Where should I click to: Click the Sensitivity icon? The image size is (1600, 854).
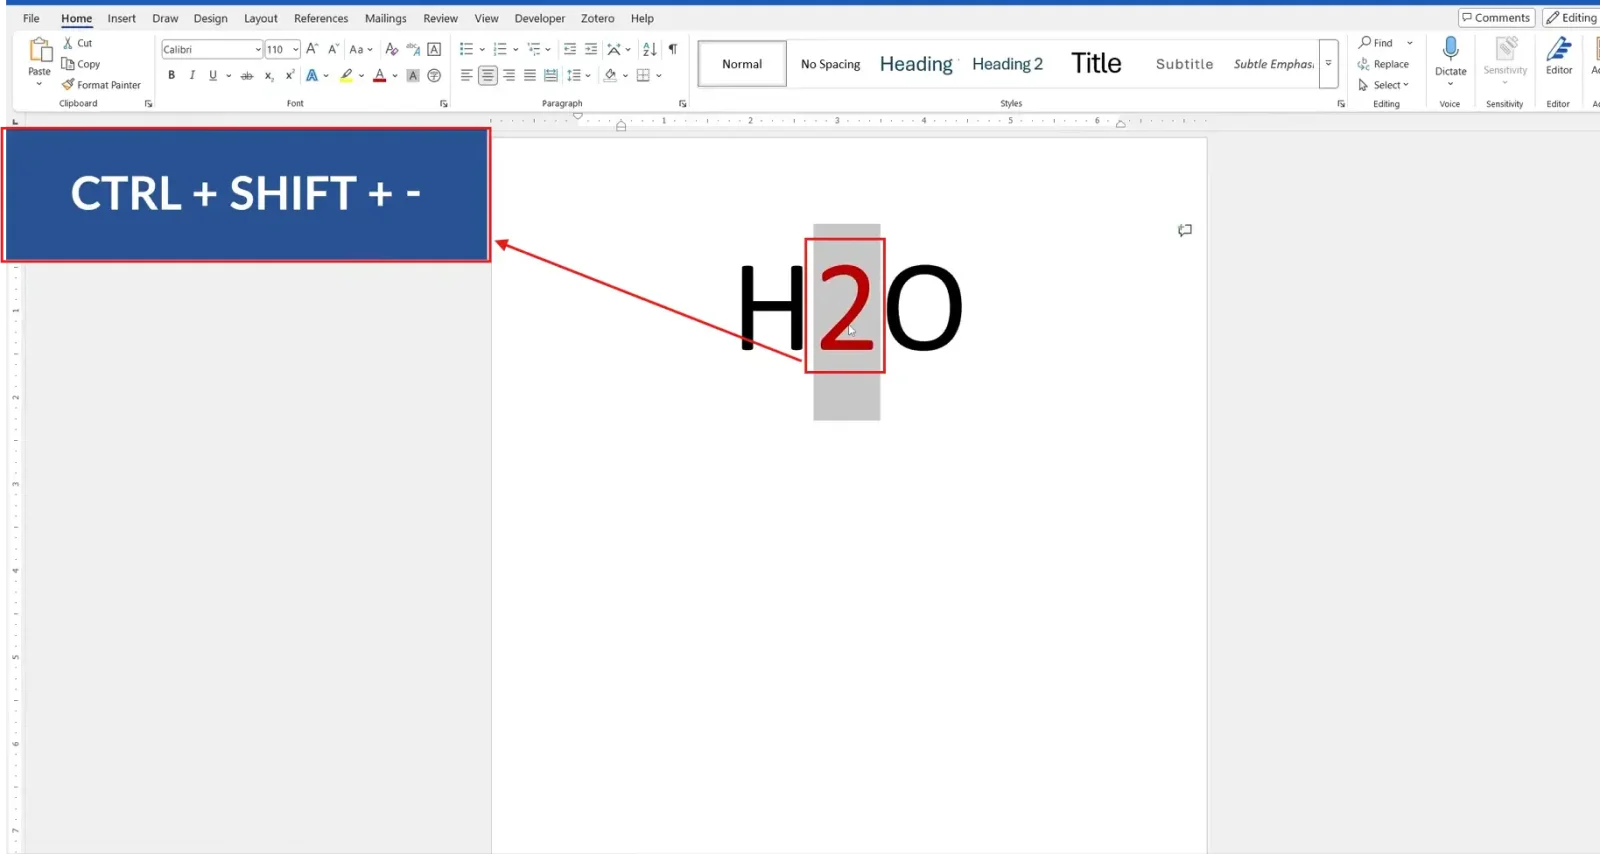[x=1505, y=49]
